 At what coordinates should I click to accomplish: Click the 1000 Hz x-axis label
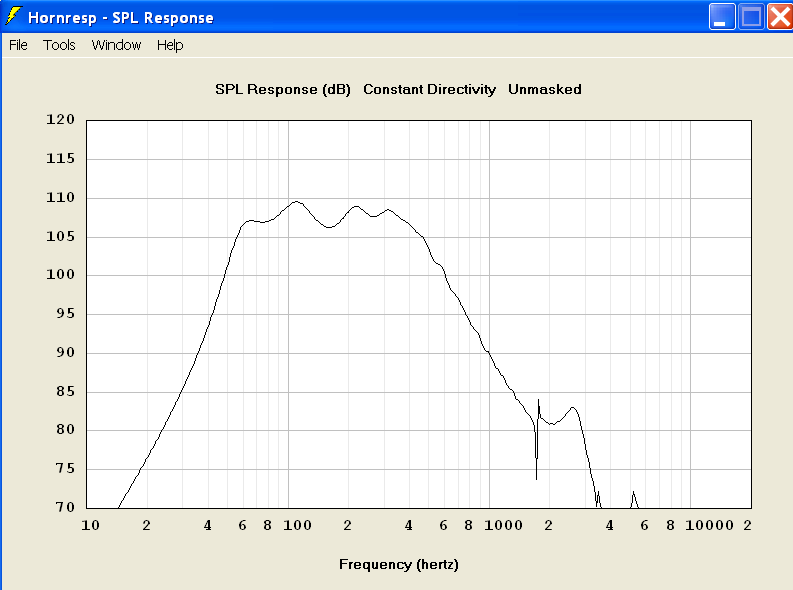click(504, 526)
